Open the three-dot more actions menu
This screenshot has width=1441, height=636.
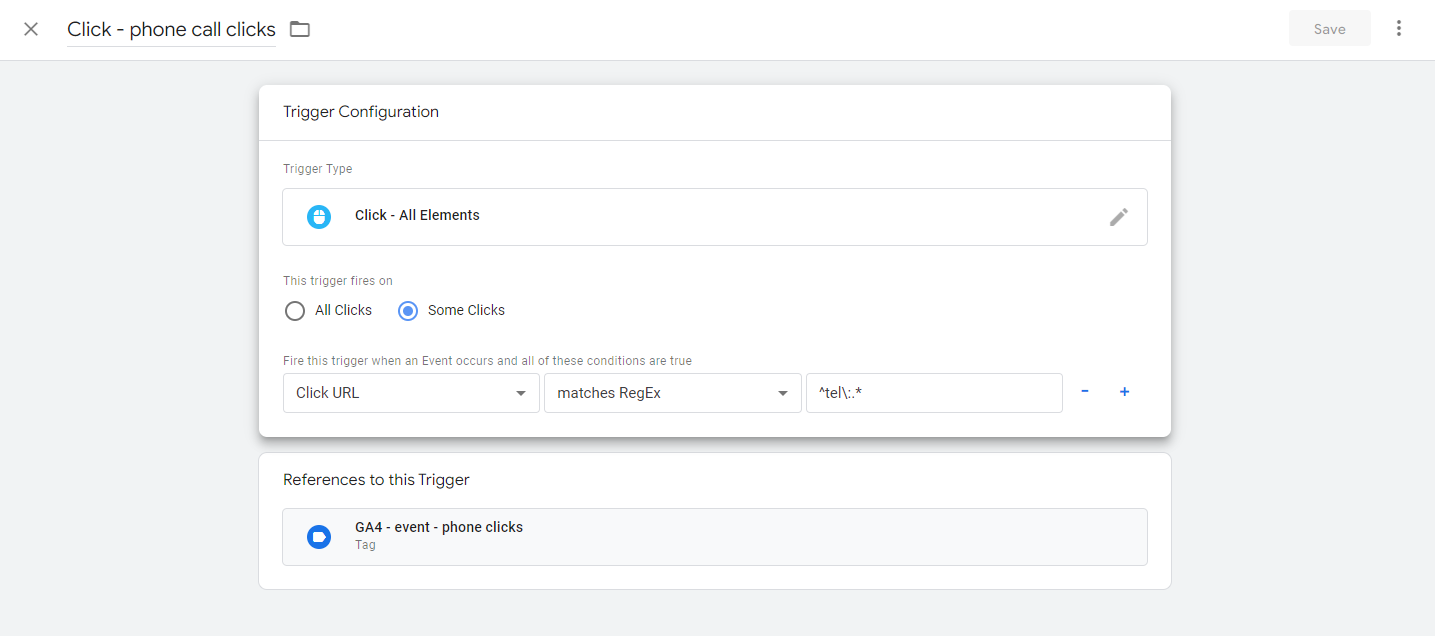[1398, 29]
